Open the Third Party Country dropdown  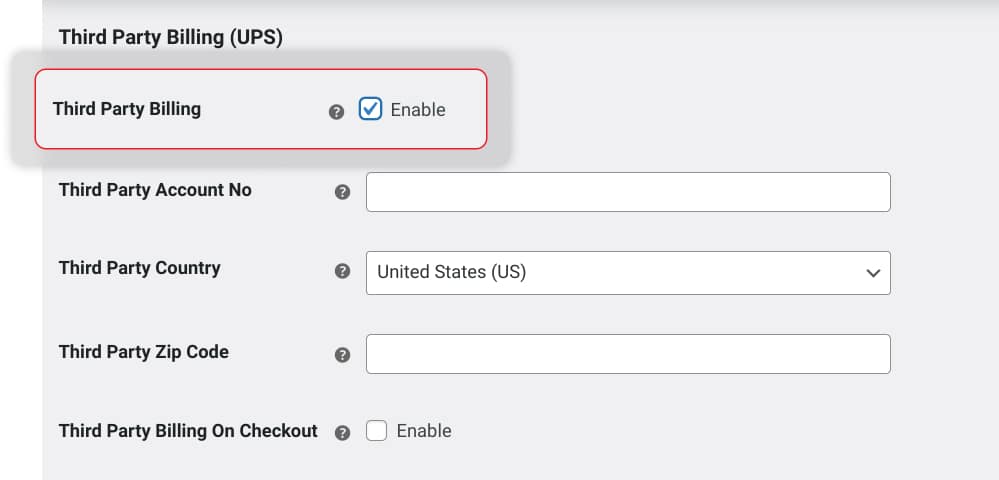tap(627, 272)
